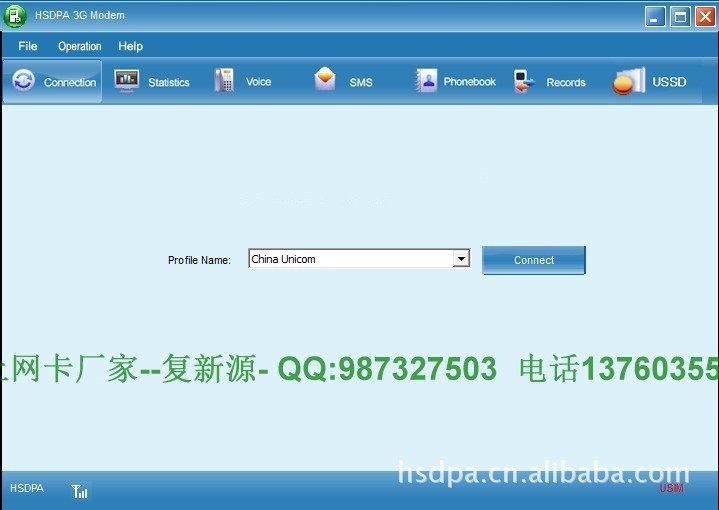
Task: Click the Connect button
Action: pos(534,260)
